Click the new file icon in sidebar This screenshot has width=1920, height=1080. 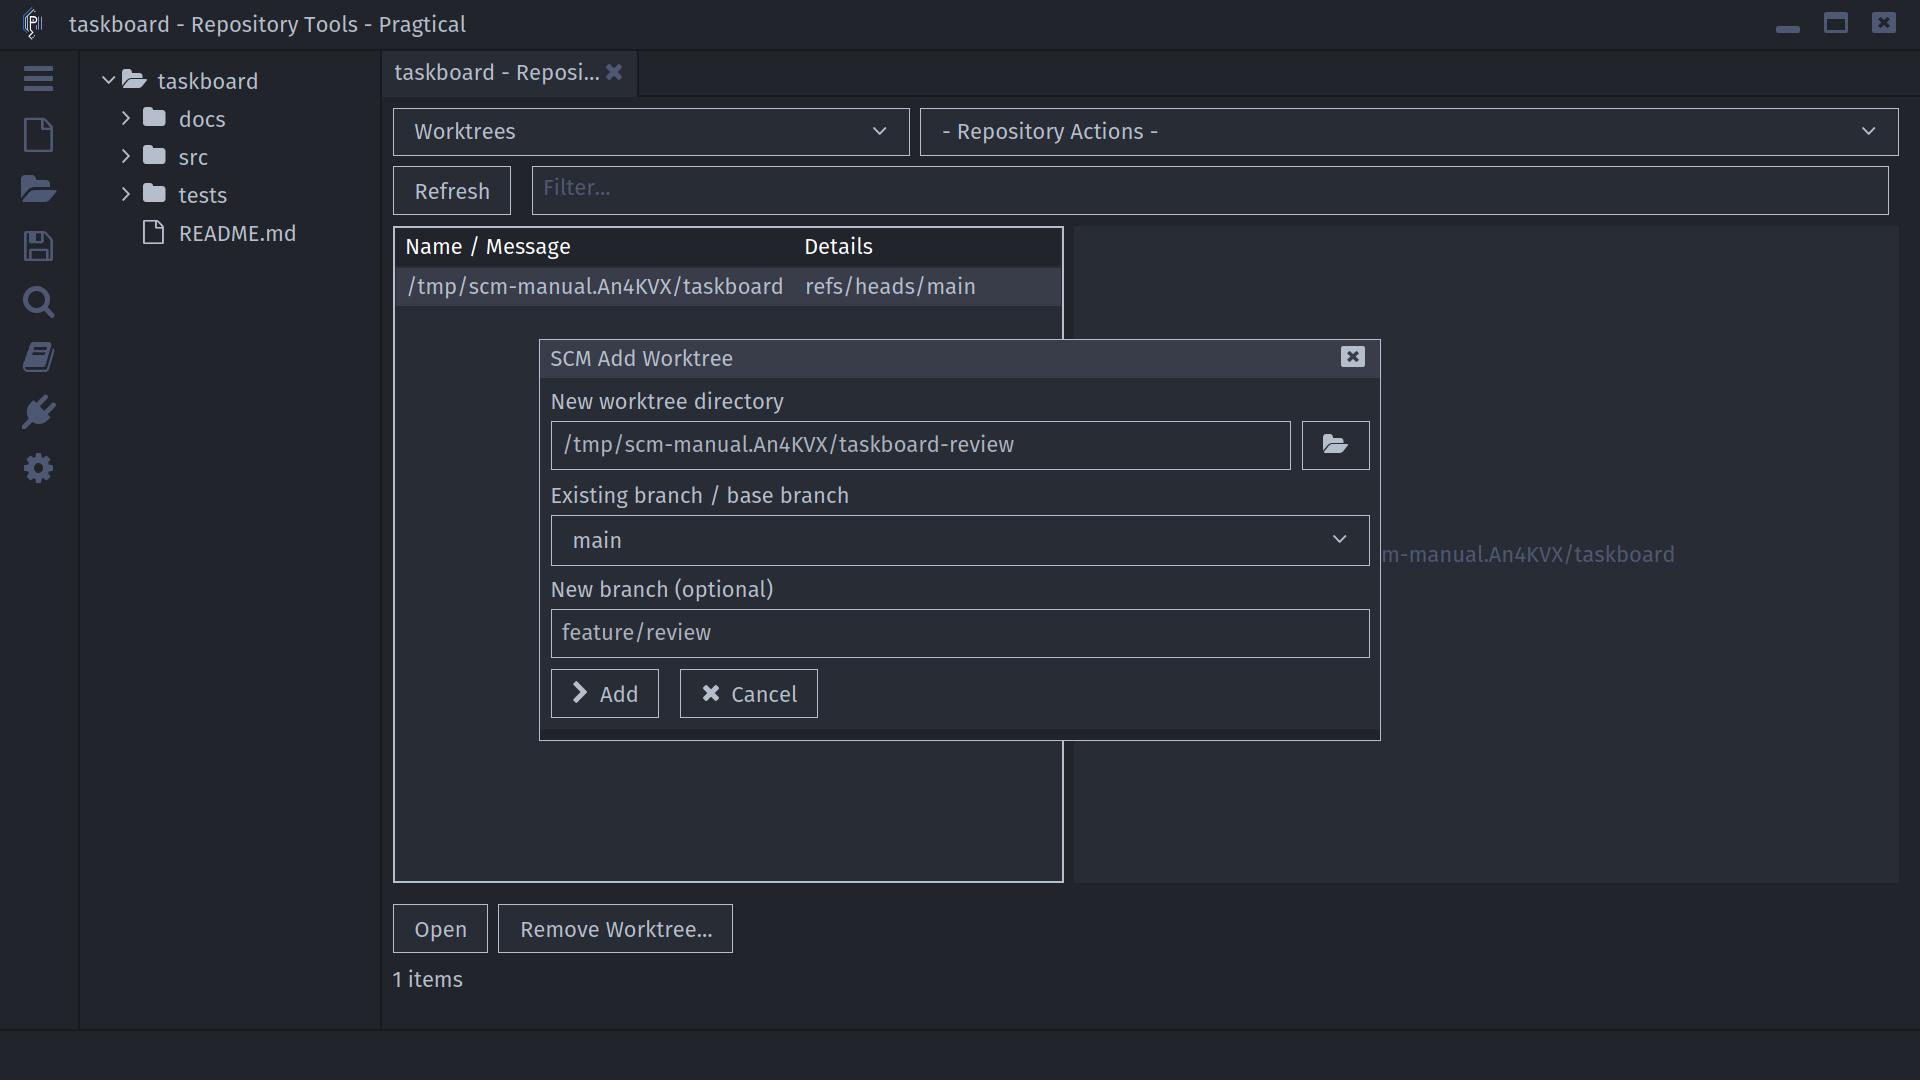click(x=38, y=135)
